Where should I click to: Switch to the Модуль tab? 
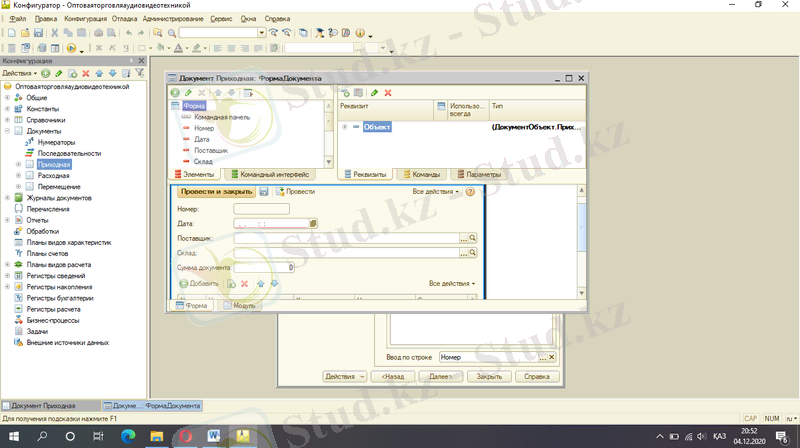[243, 306]
